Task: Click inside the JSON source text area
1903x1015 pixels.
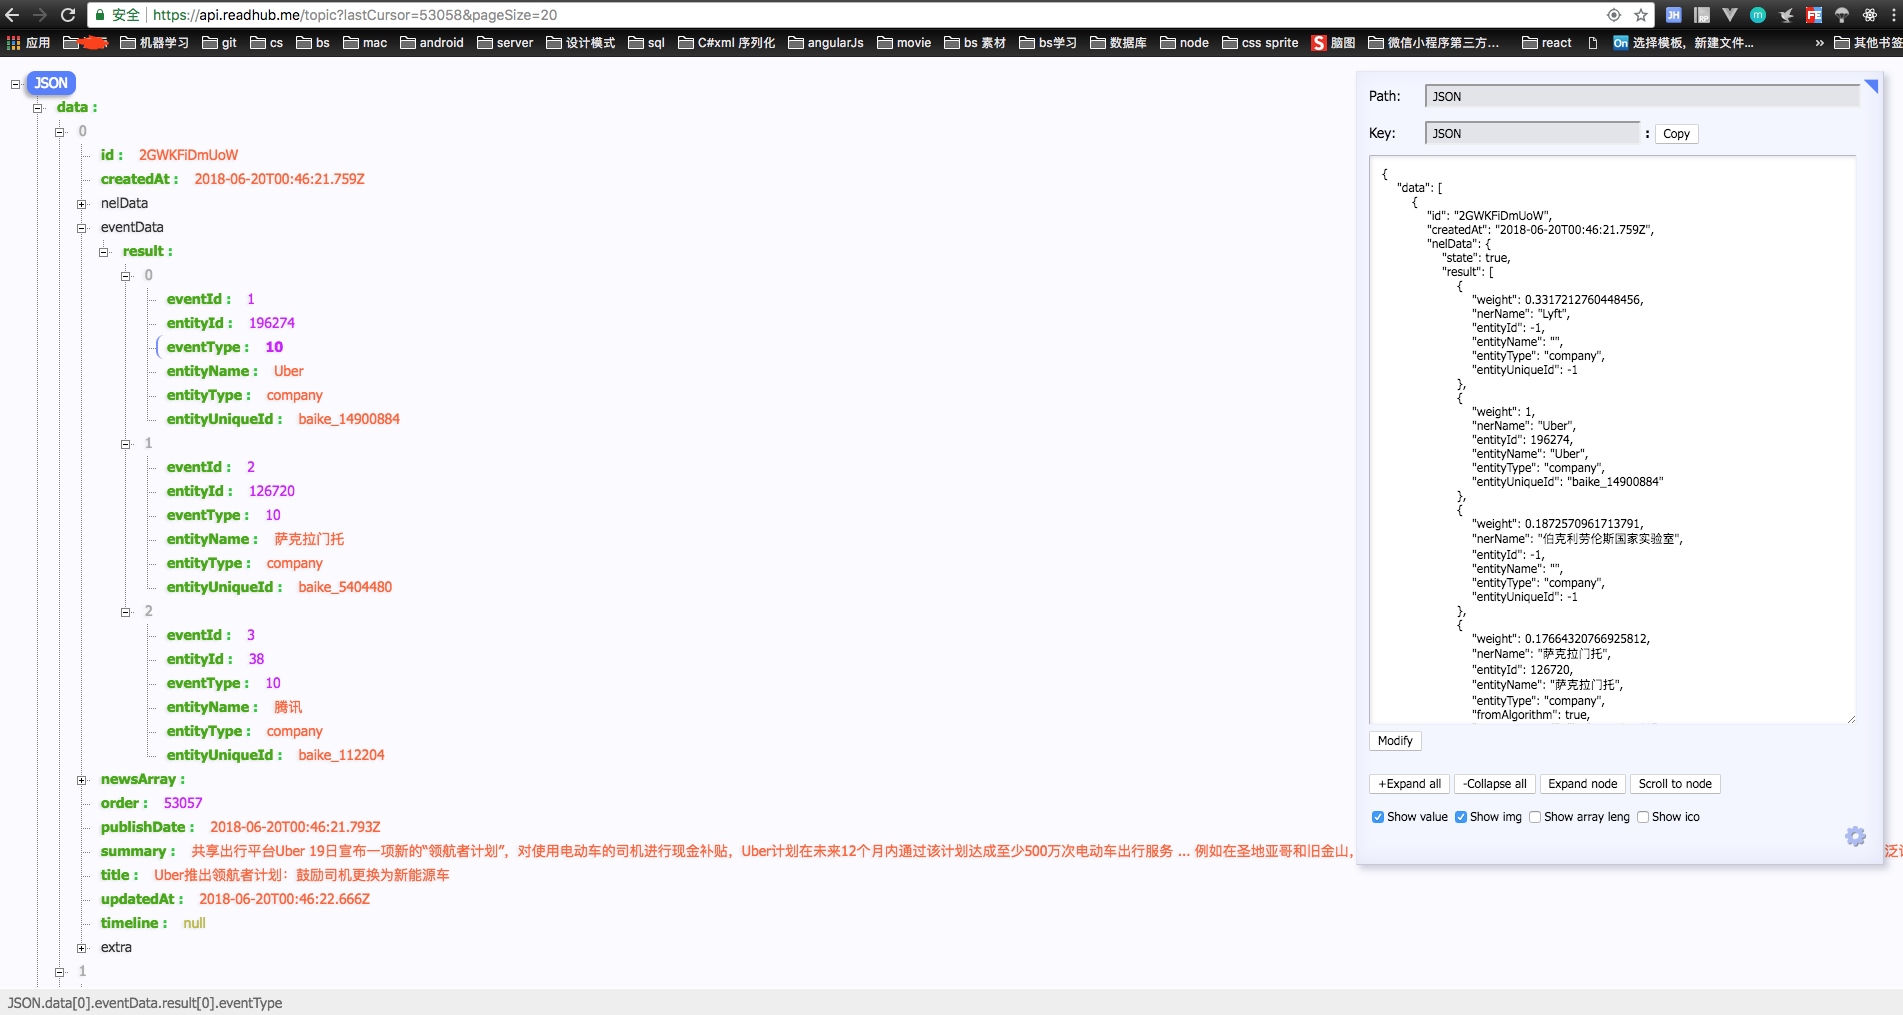Action: click(1612, 440)
